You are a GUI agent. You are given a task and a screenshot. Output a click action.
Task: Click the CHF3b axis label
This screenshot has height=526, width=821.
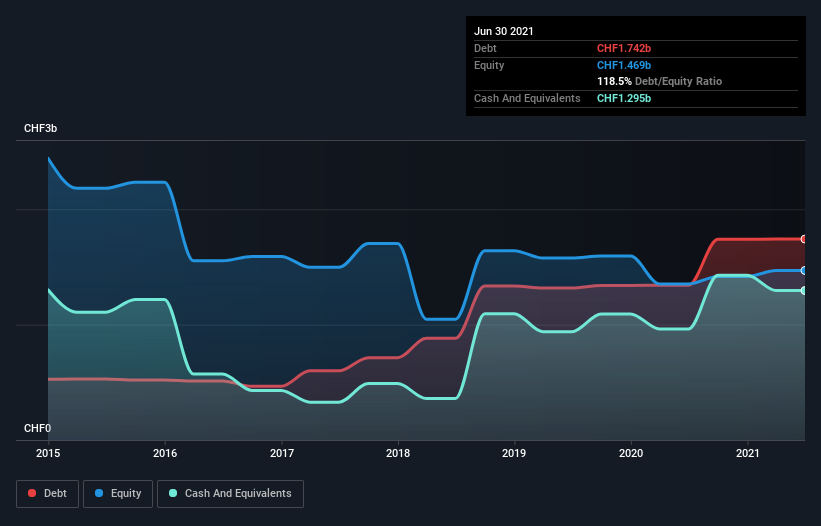point(40,129)
